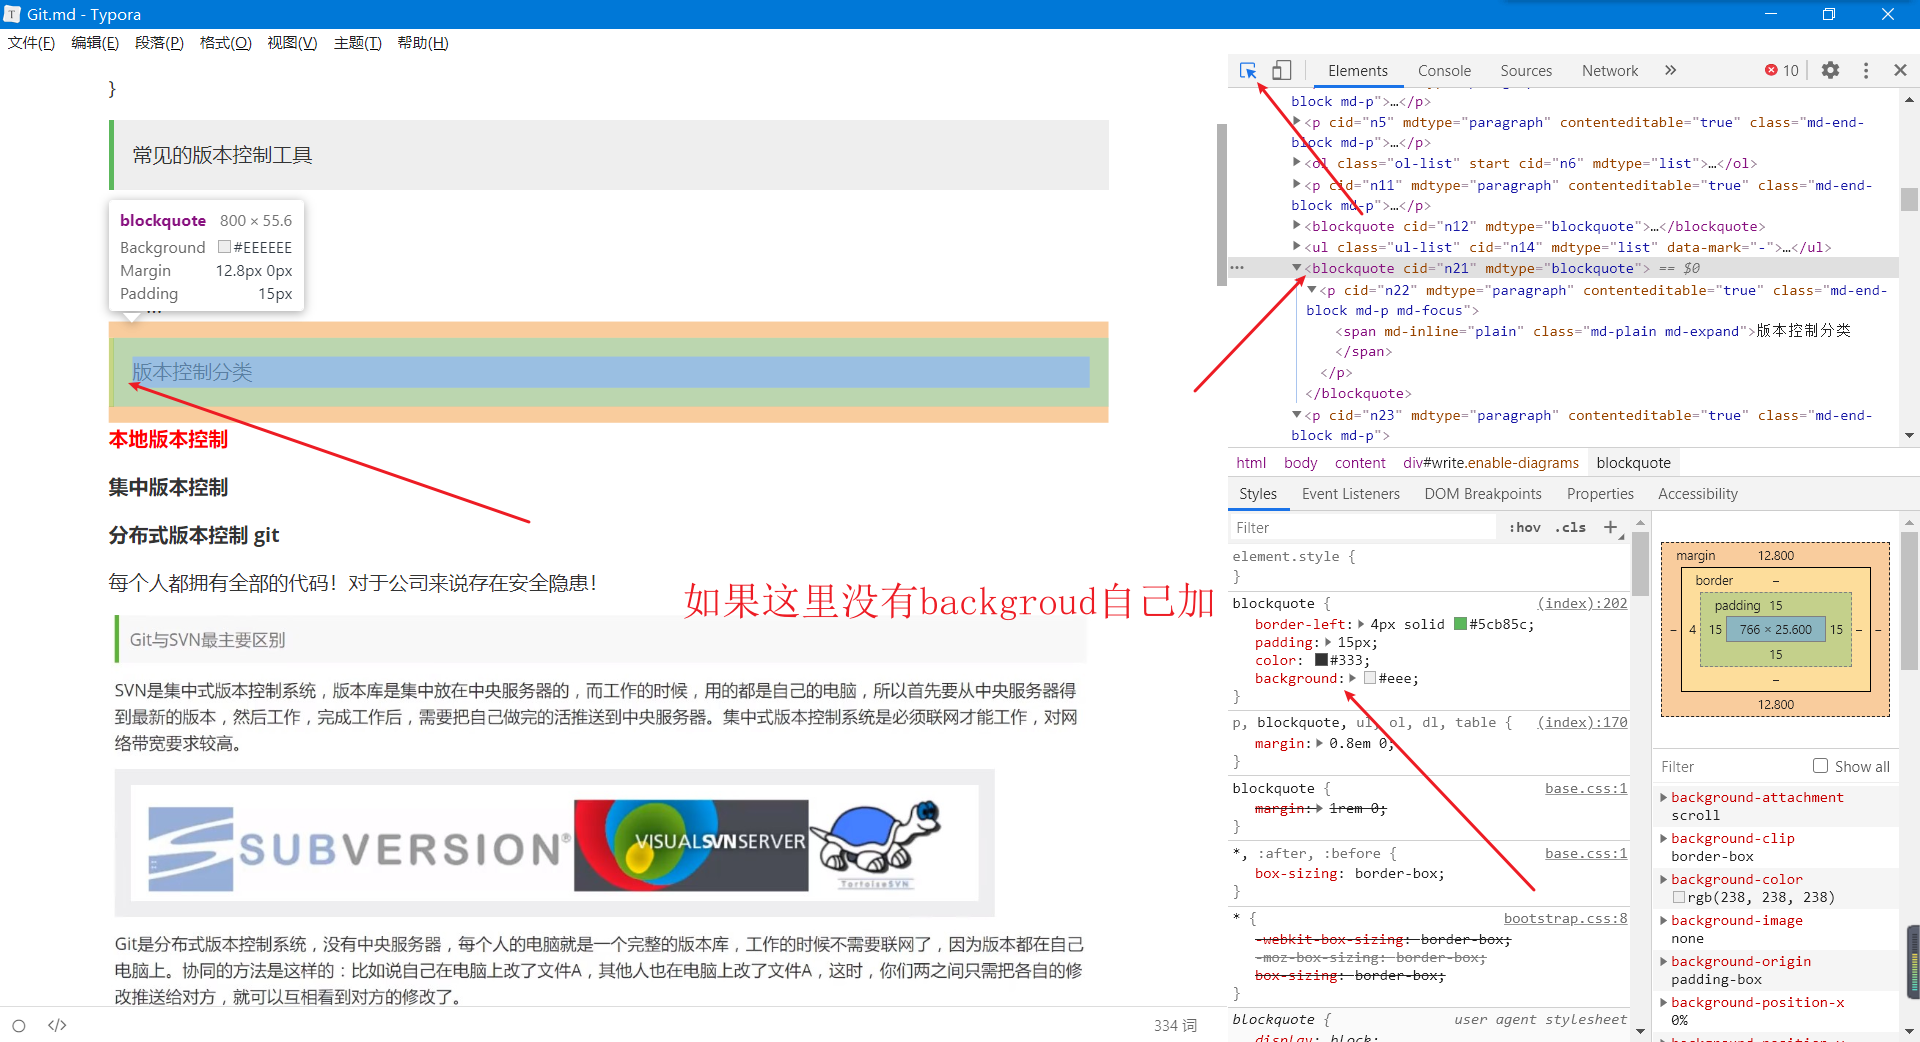Open DevTools settings gear
This screenshot has width=1920, height=1042.
[1831, 70]
